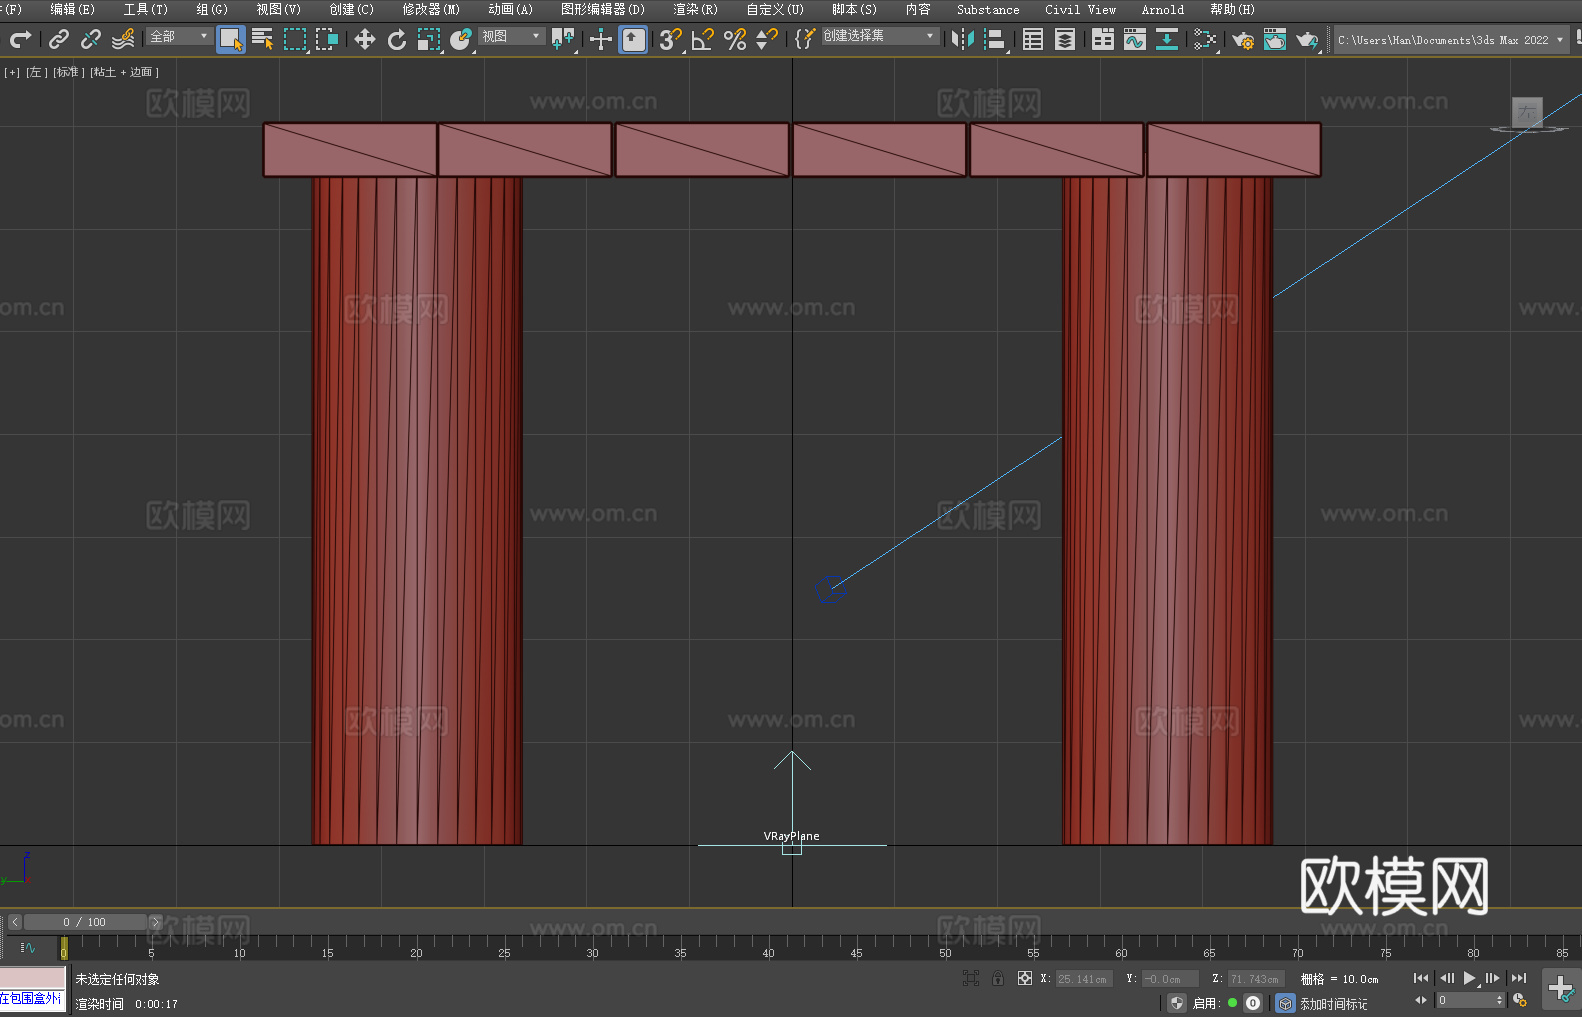Click the Redo arrow icon
Image resolution: width=1582 pixels, height=1017 pixels.
[x=20, y=39]
